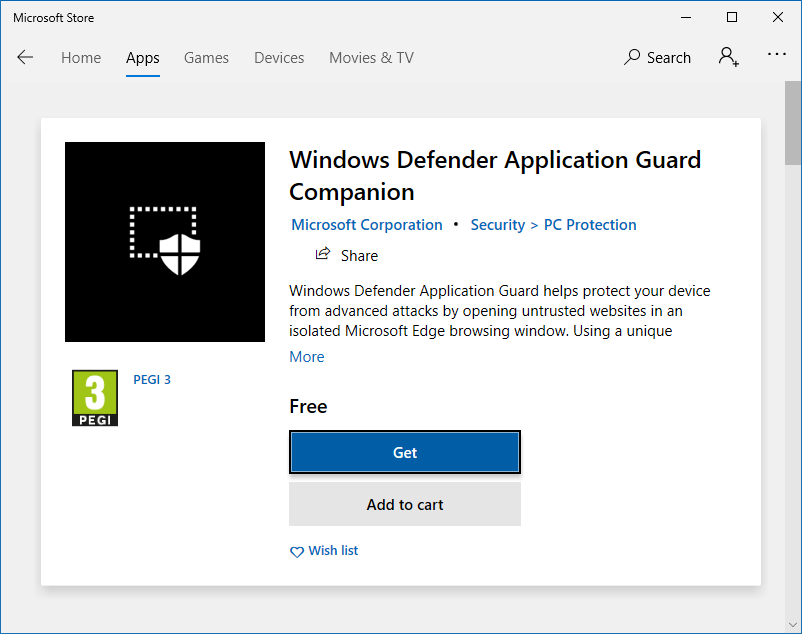The width and height of the screenshot is (802, 634).
Task: Visit the Microsoft Corporation publisher page
Action: click(x=366, y=224)
